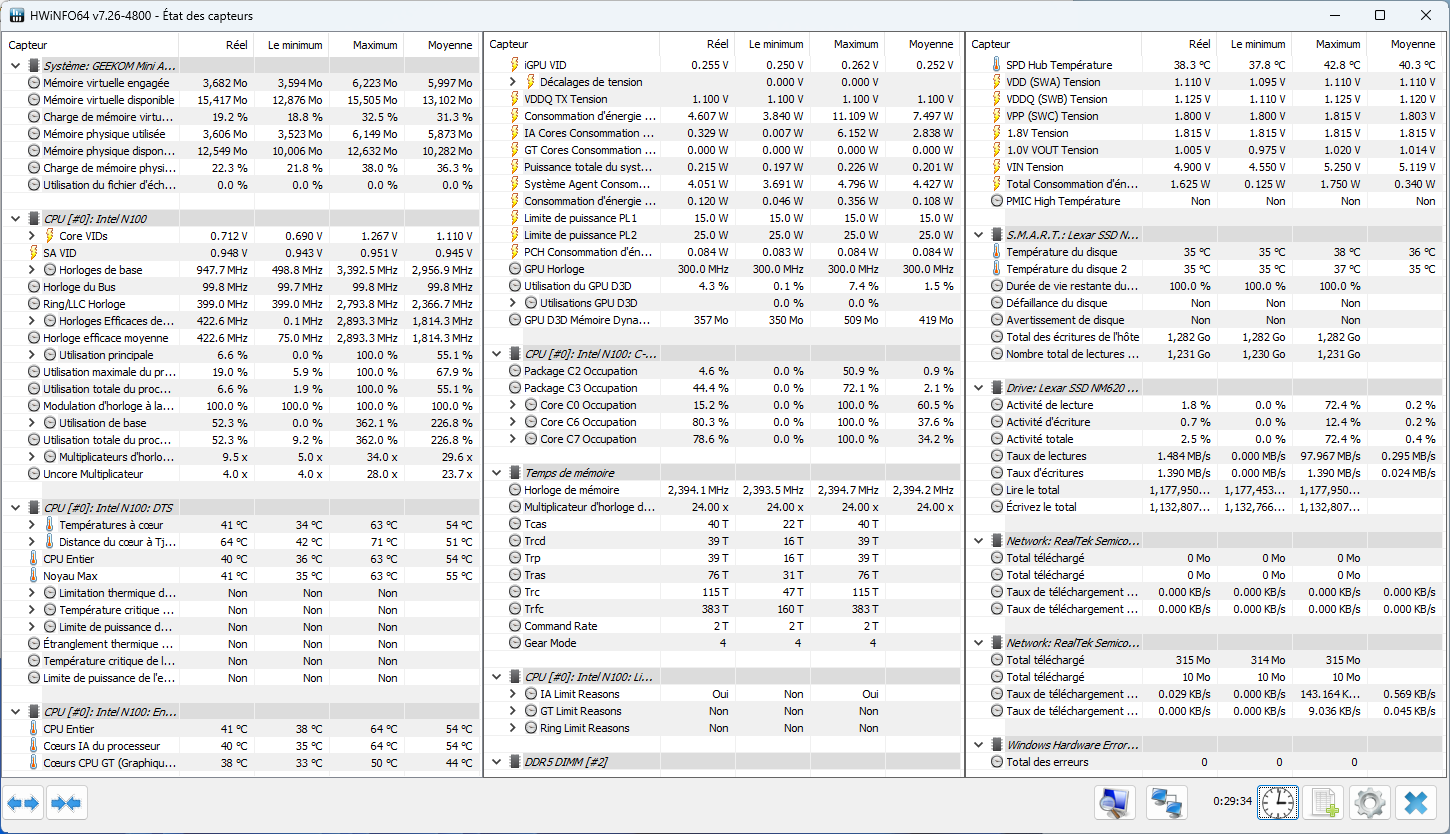Image resolution: width=1450 pixels, height=834 pixels.
Task: Select the Trfc timing row
Action: tap(723, 609)
